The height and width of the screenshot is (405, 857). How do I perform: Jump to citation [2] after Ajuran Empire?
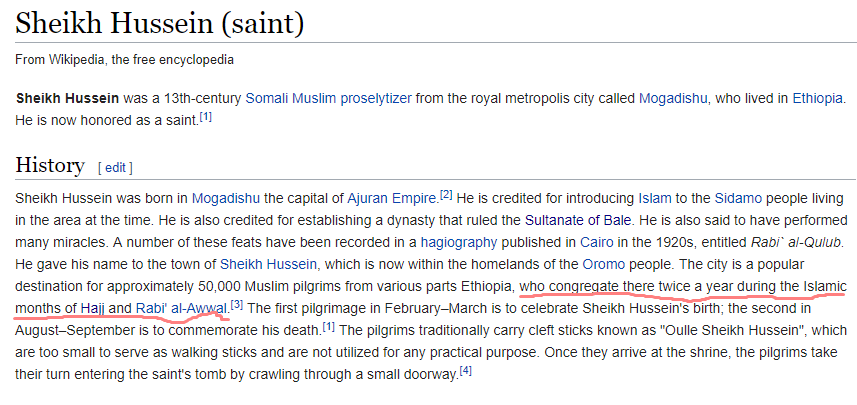point(447,194)
